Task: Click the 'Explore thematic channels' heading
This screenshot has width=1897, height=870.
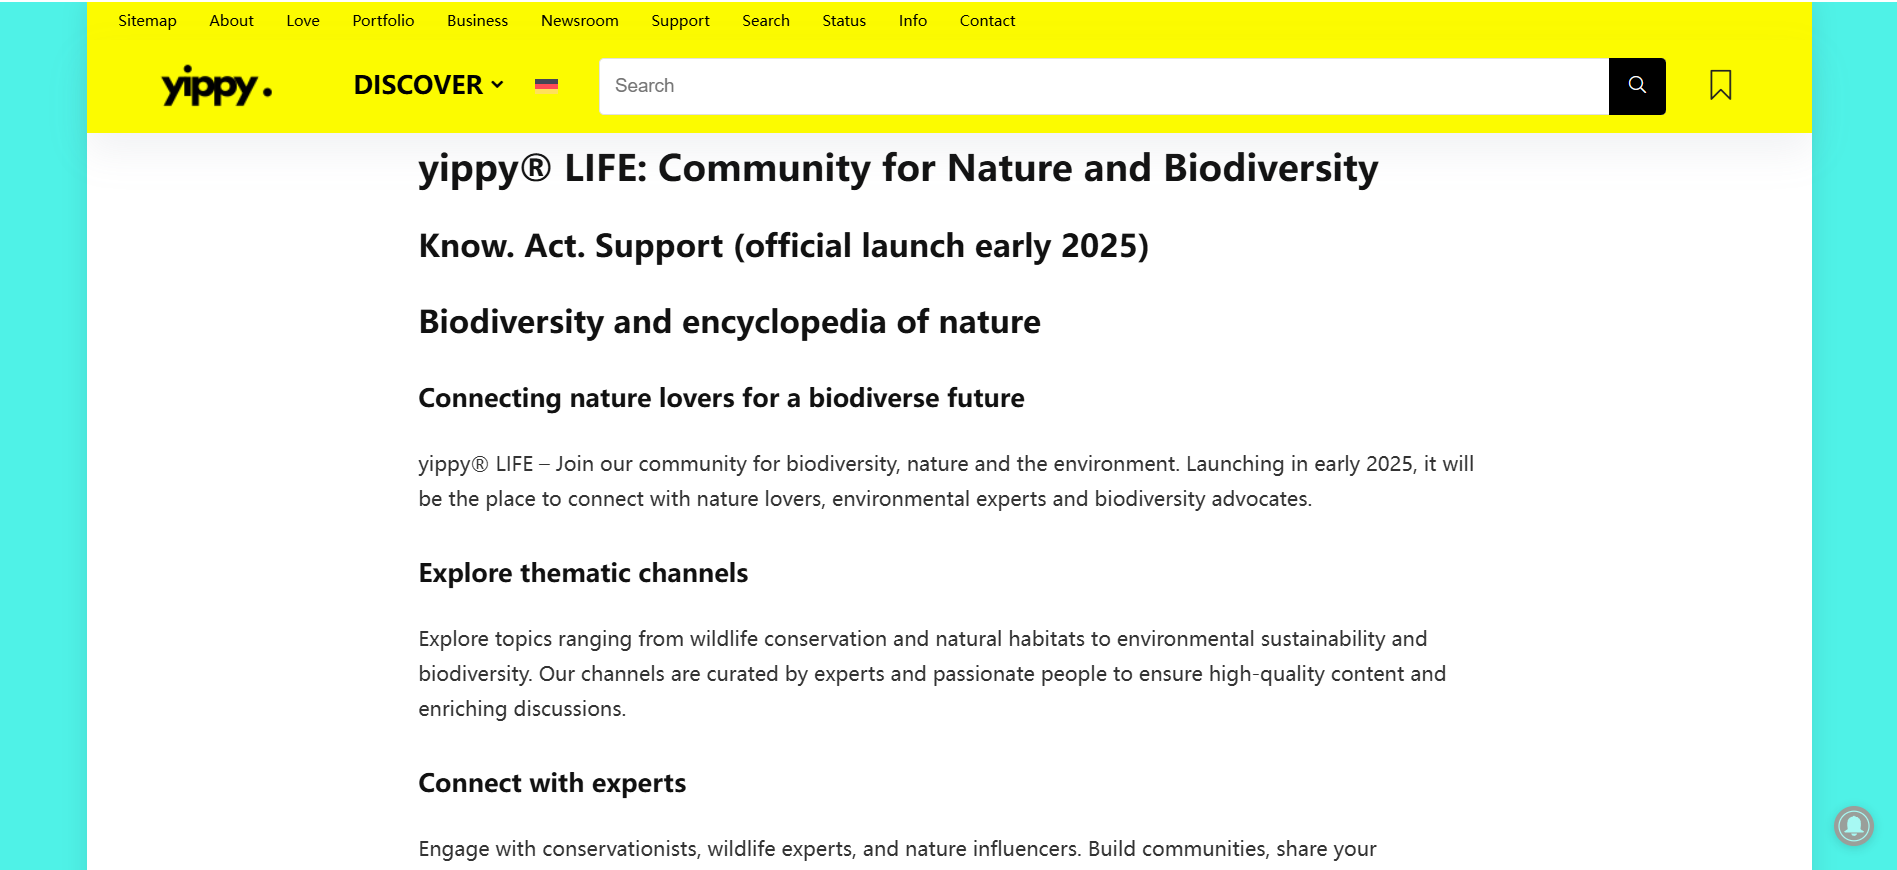Action: click(x=583, y=573)
